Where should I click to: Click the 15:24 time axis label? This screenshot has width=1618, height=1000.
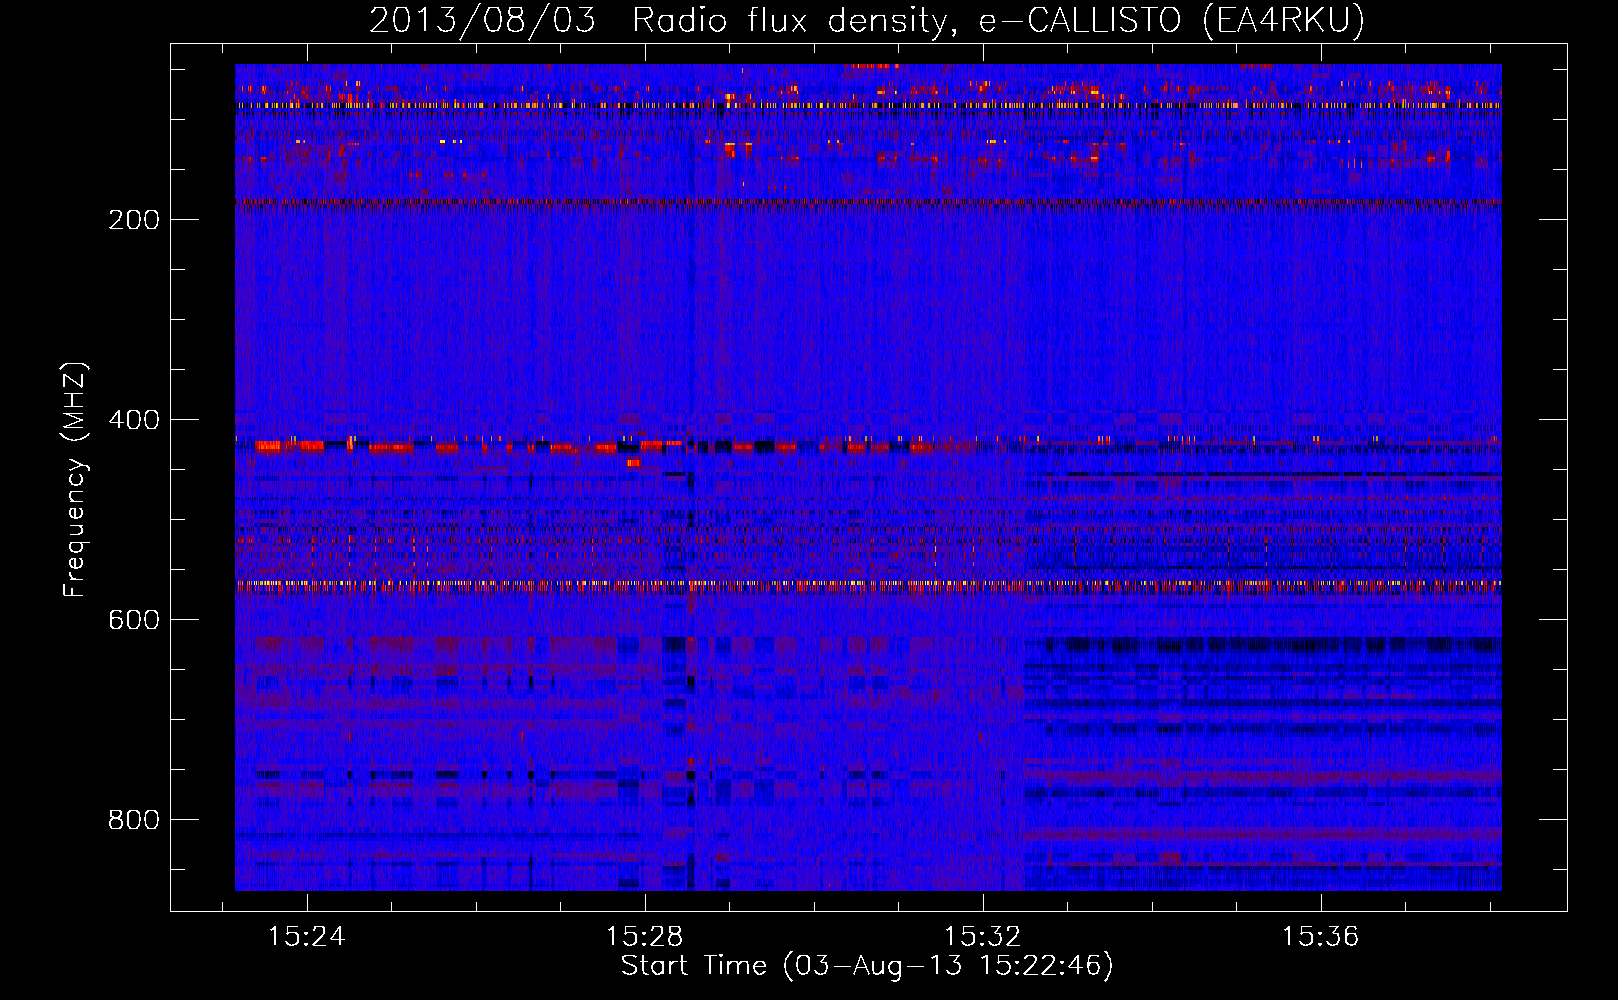pyautogui.click(x=307, y=936)
